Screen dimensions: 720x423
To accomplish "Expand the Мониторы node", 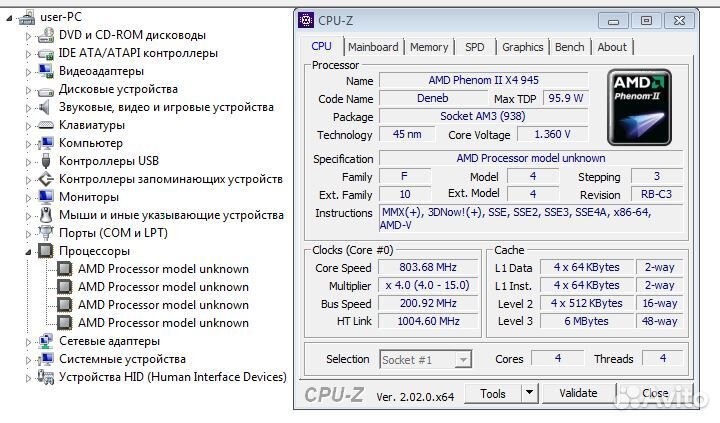I will pyautogui.click(x=28, y=198).
